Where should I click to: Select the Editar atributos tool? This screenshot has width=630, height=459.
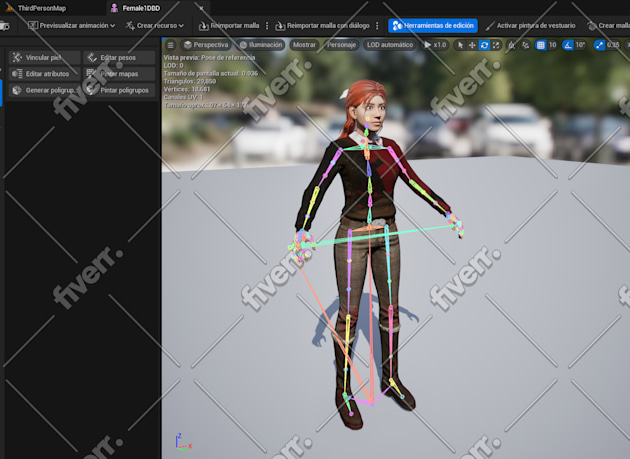44,74
